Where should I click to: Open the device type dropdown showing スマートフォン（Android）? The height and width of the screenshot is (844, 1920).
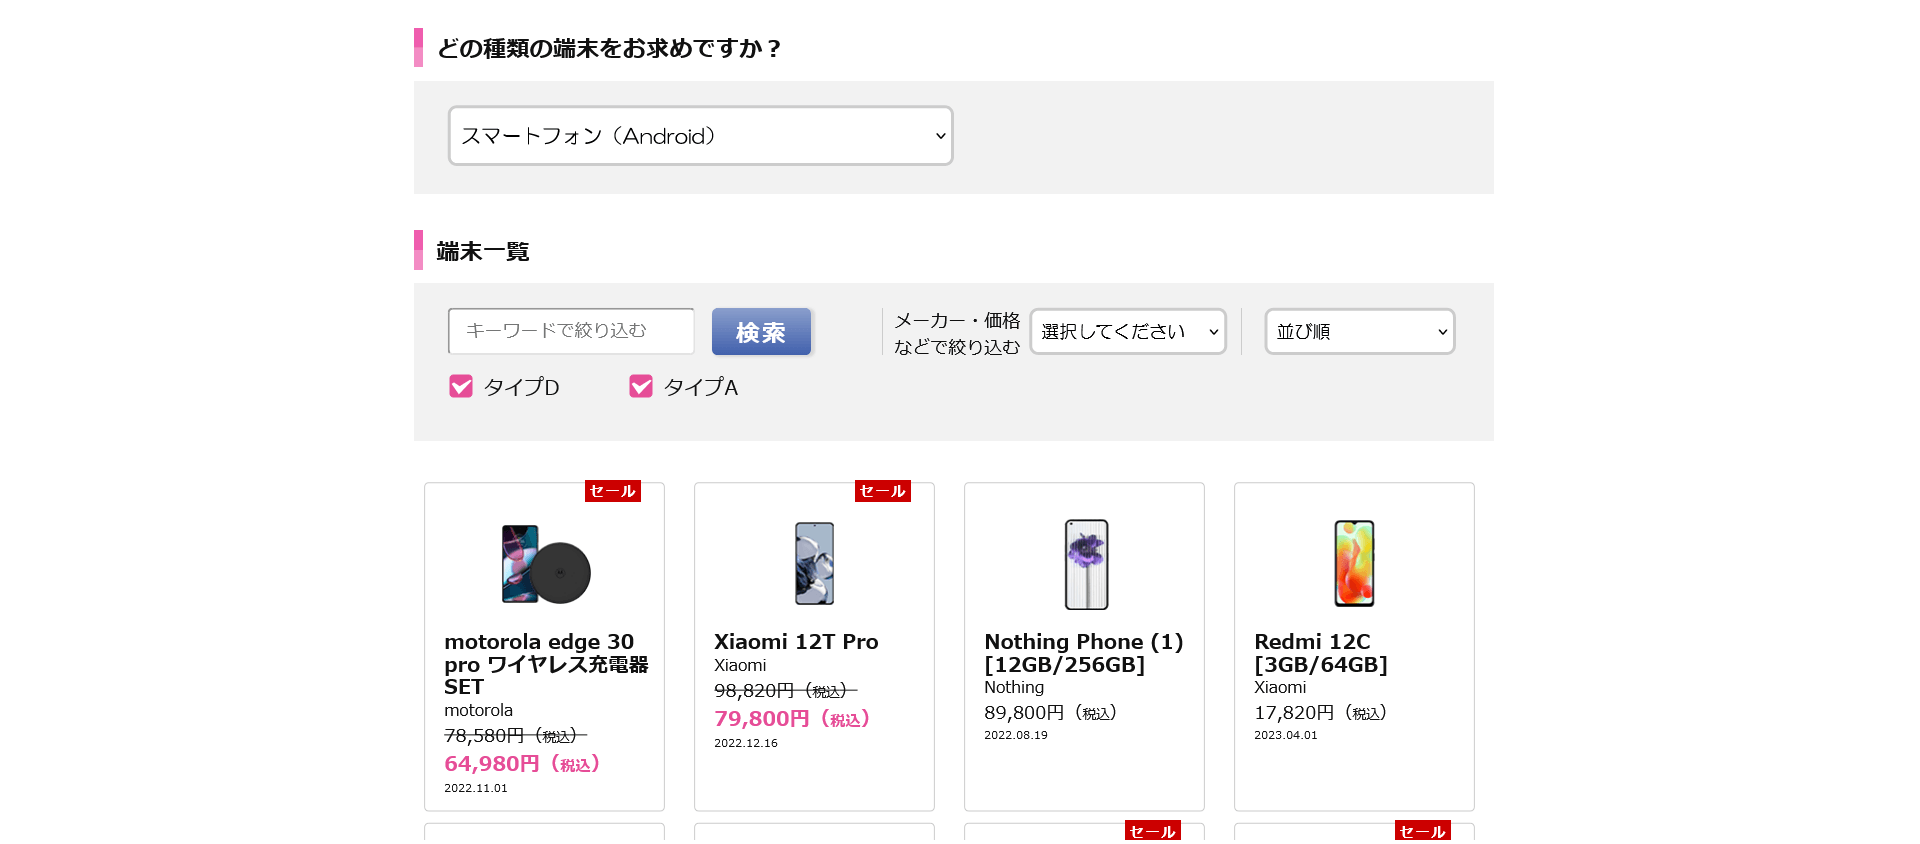click(x=700, y=135)
